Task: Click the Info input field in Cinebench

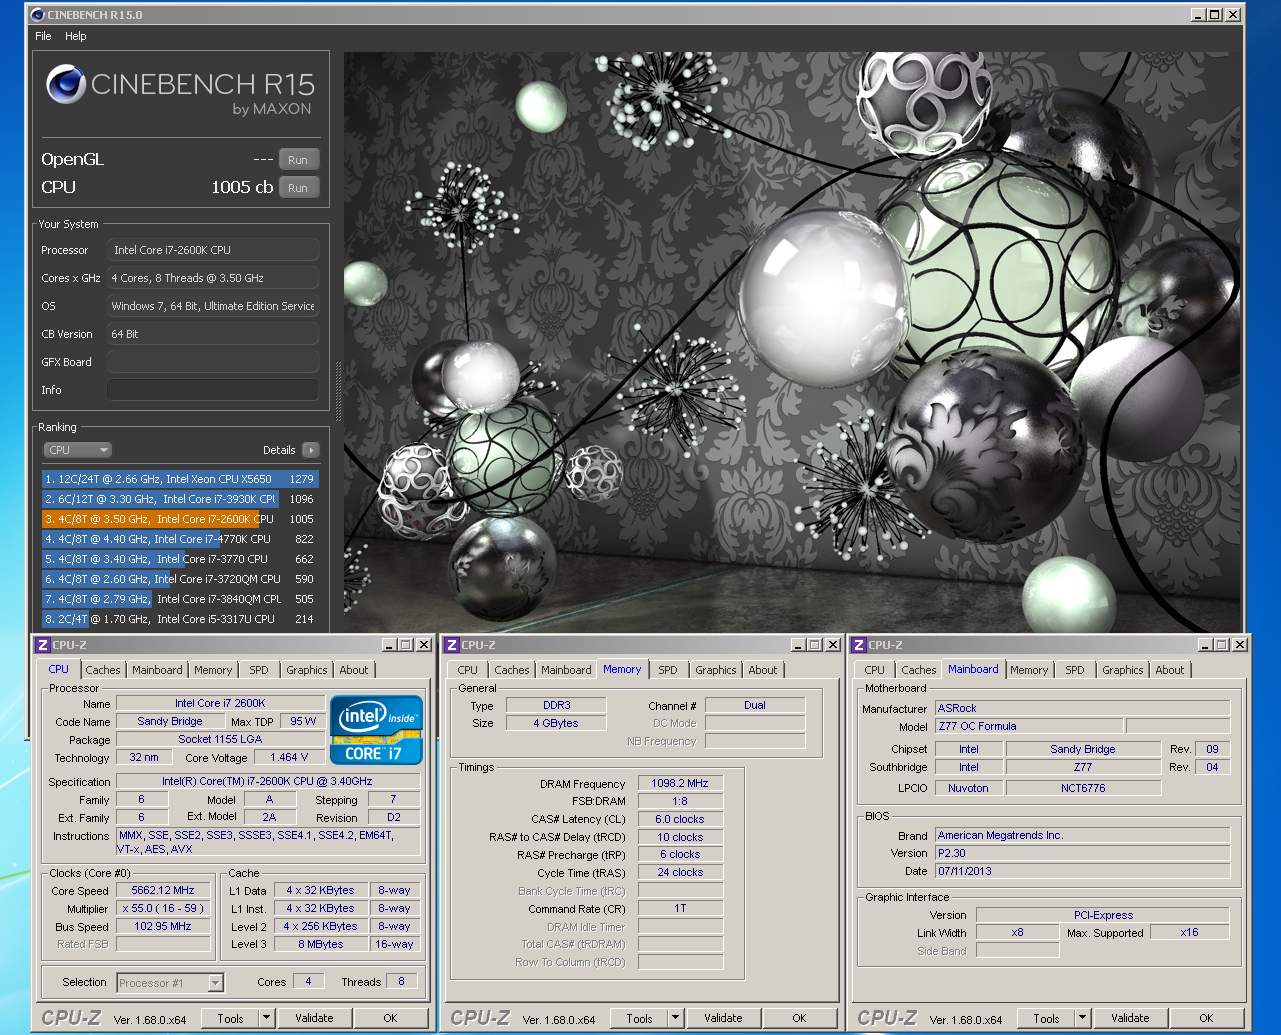Action: [x=213, y=390]
